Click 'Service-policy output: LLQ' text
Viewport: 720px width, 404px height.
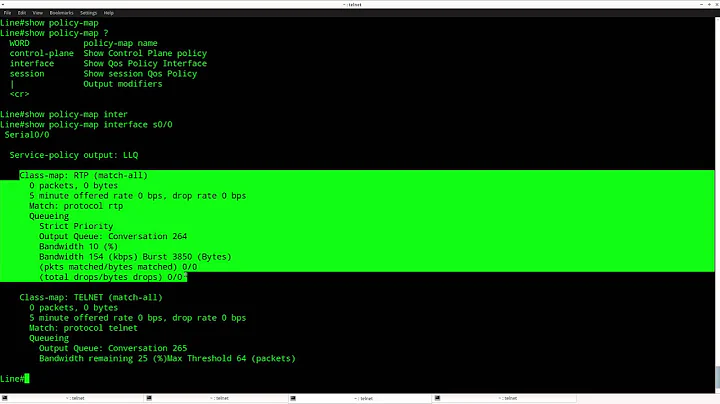pos(73,155)
